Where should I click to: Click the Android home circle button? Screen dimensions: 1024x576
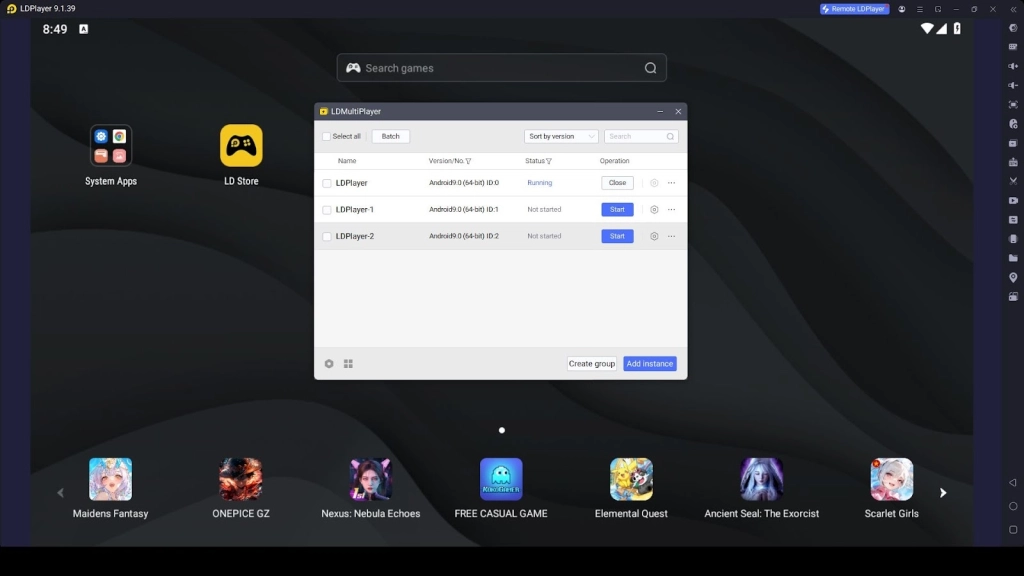(1013, 506)
